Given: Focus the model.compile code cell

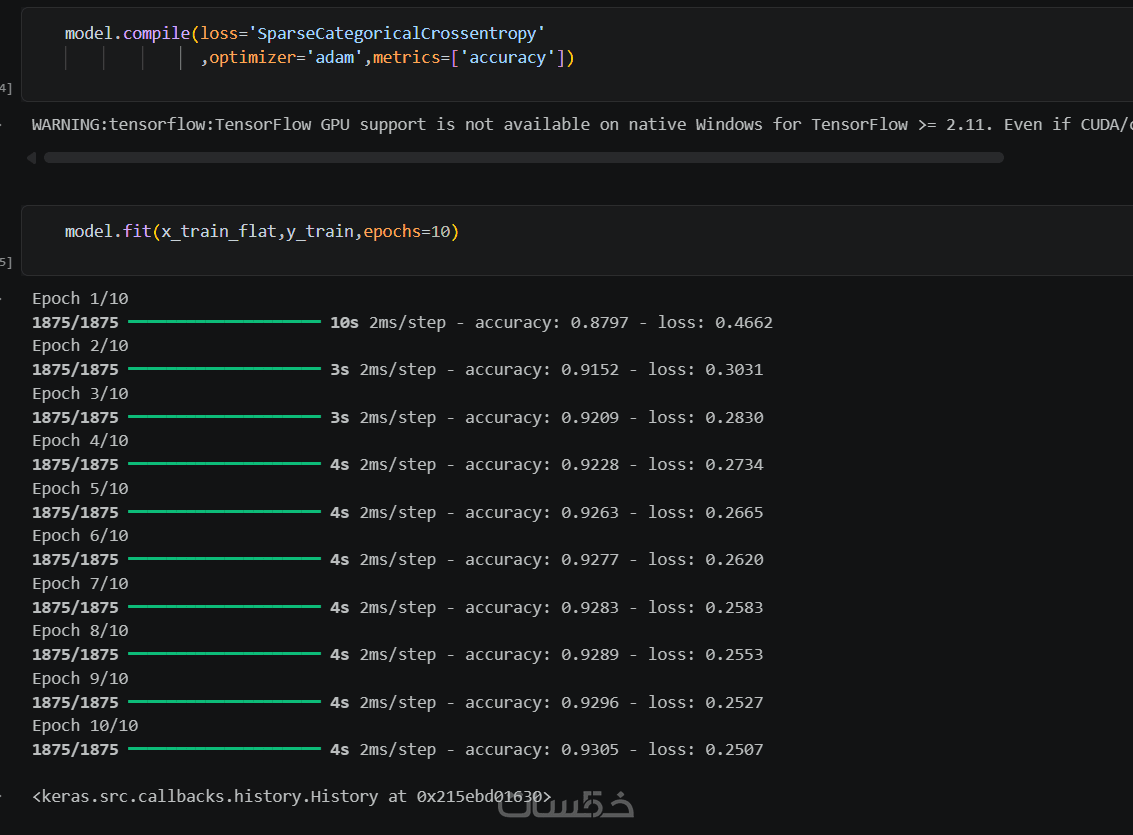Looking at the screenshot, I should (x=577, y=54).
